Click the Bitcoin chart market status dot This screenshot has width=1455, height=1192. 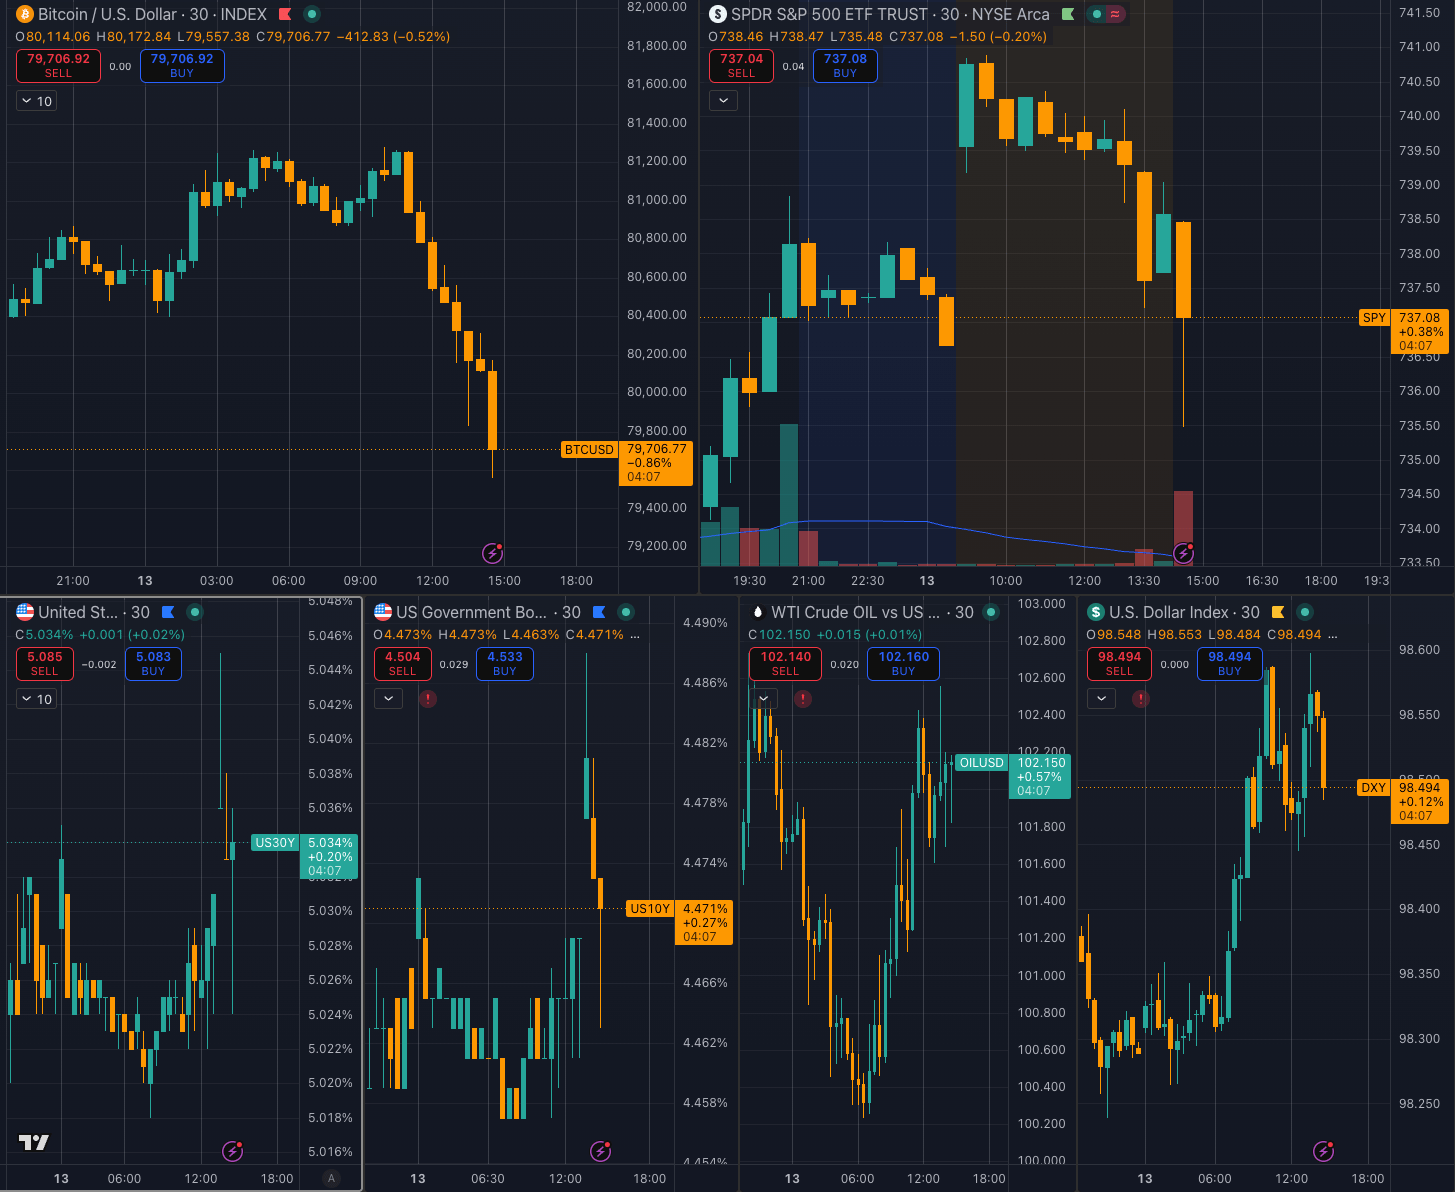pos(312,14)
